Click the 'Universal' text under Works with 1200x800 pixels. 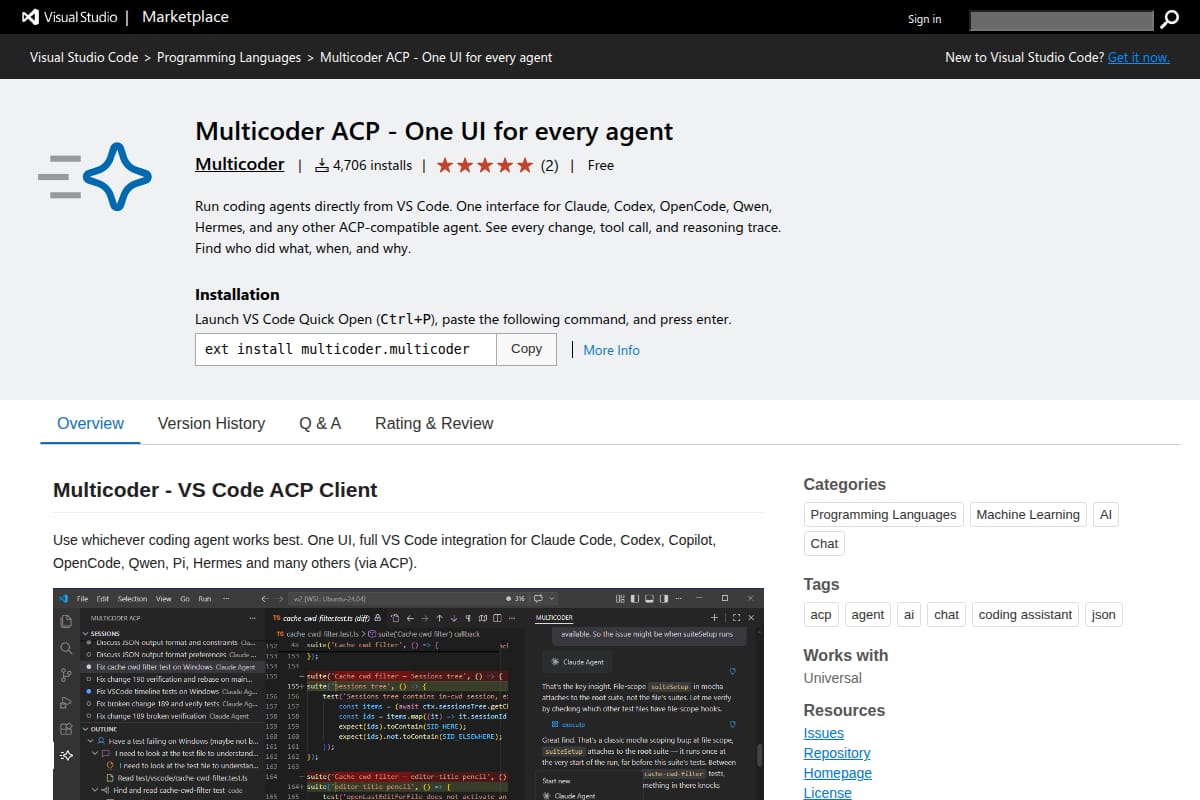[832, 678]
